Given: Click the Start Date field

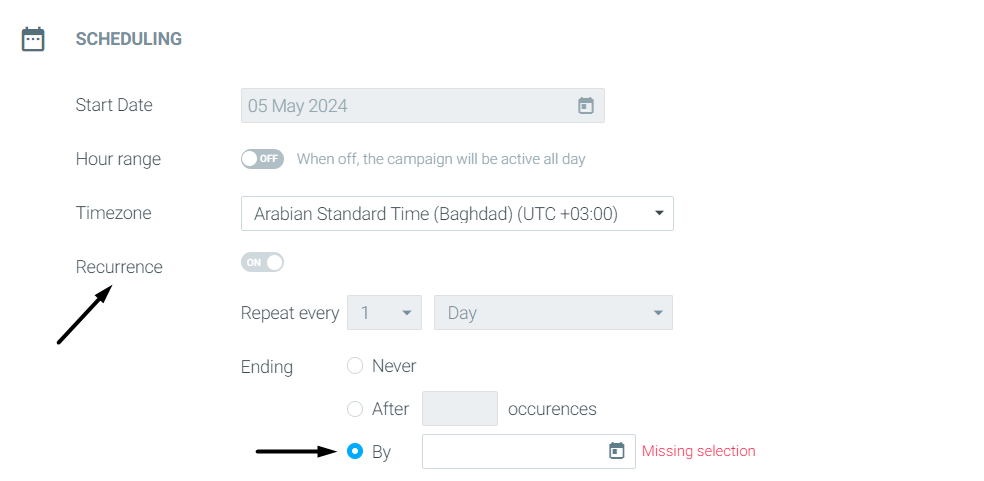Looking at the screenshot, I should tap(423, 105).
